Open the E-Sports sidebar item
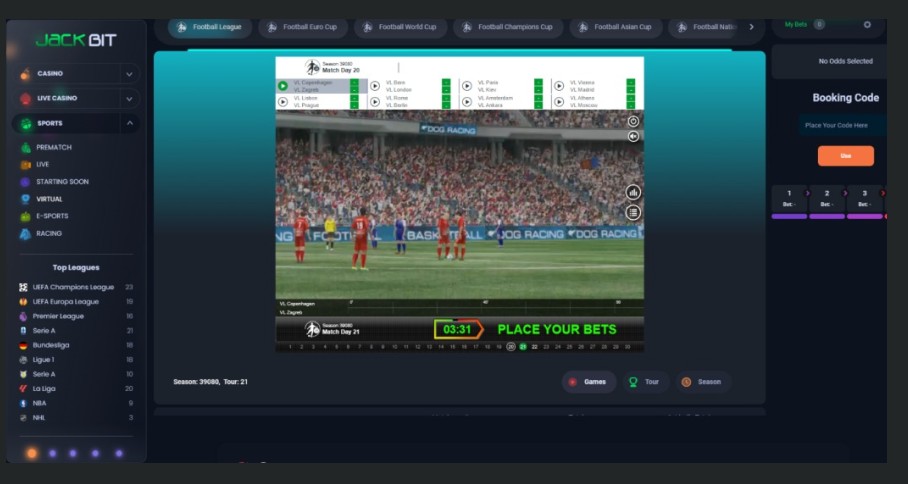Viewport: 908px width, 484px height. click(x=51, y=216)
